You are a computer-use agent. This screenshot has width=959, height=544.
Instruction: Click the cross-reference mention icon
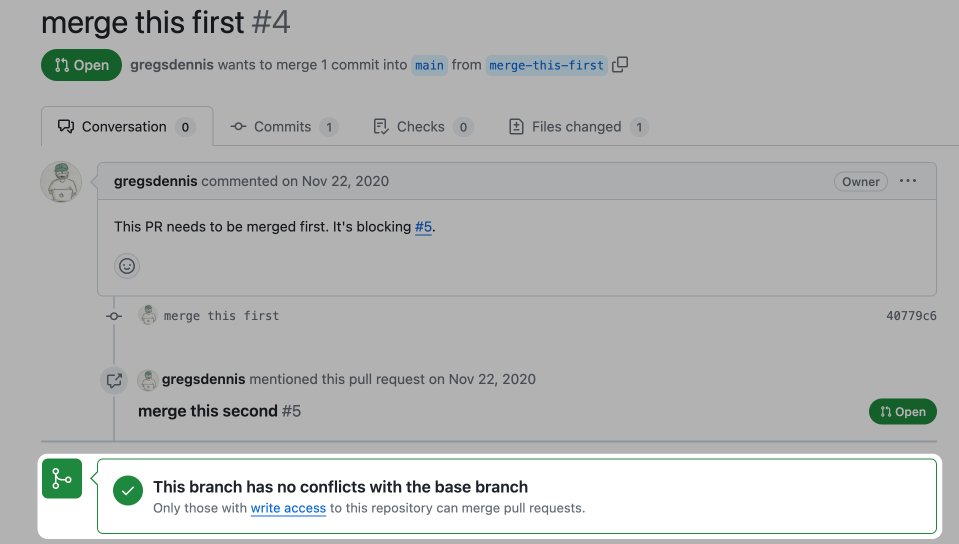tap(114, 380)
